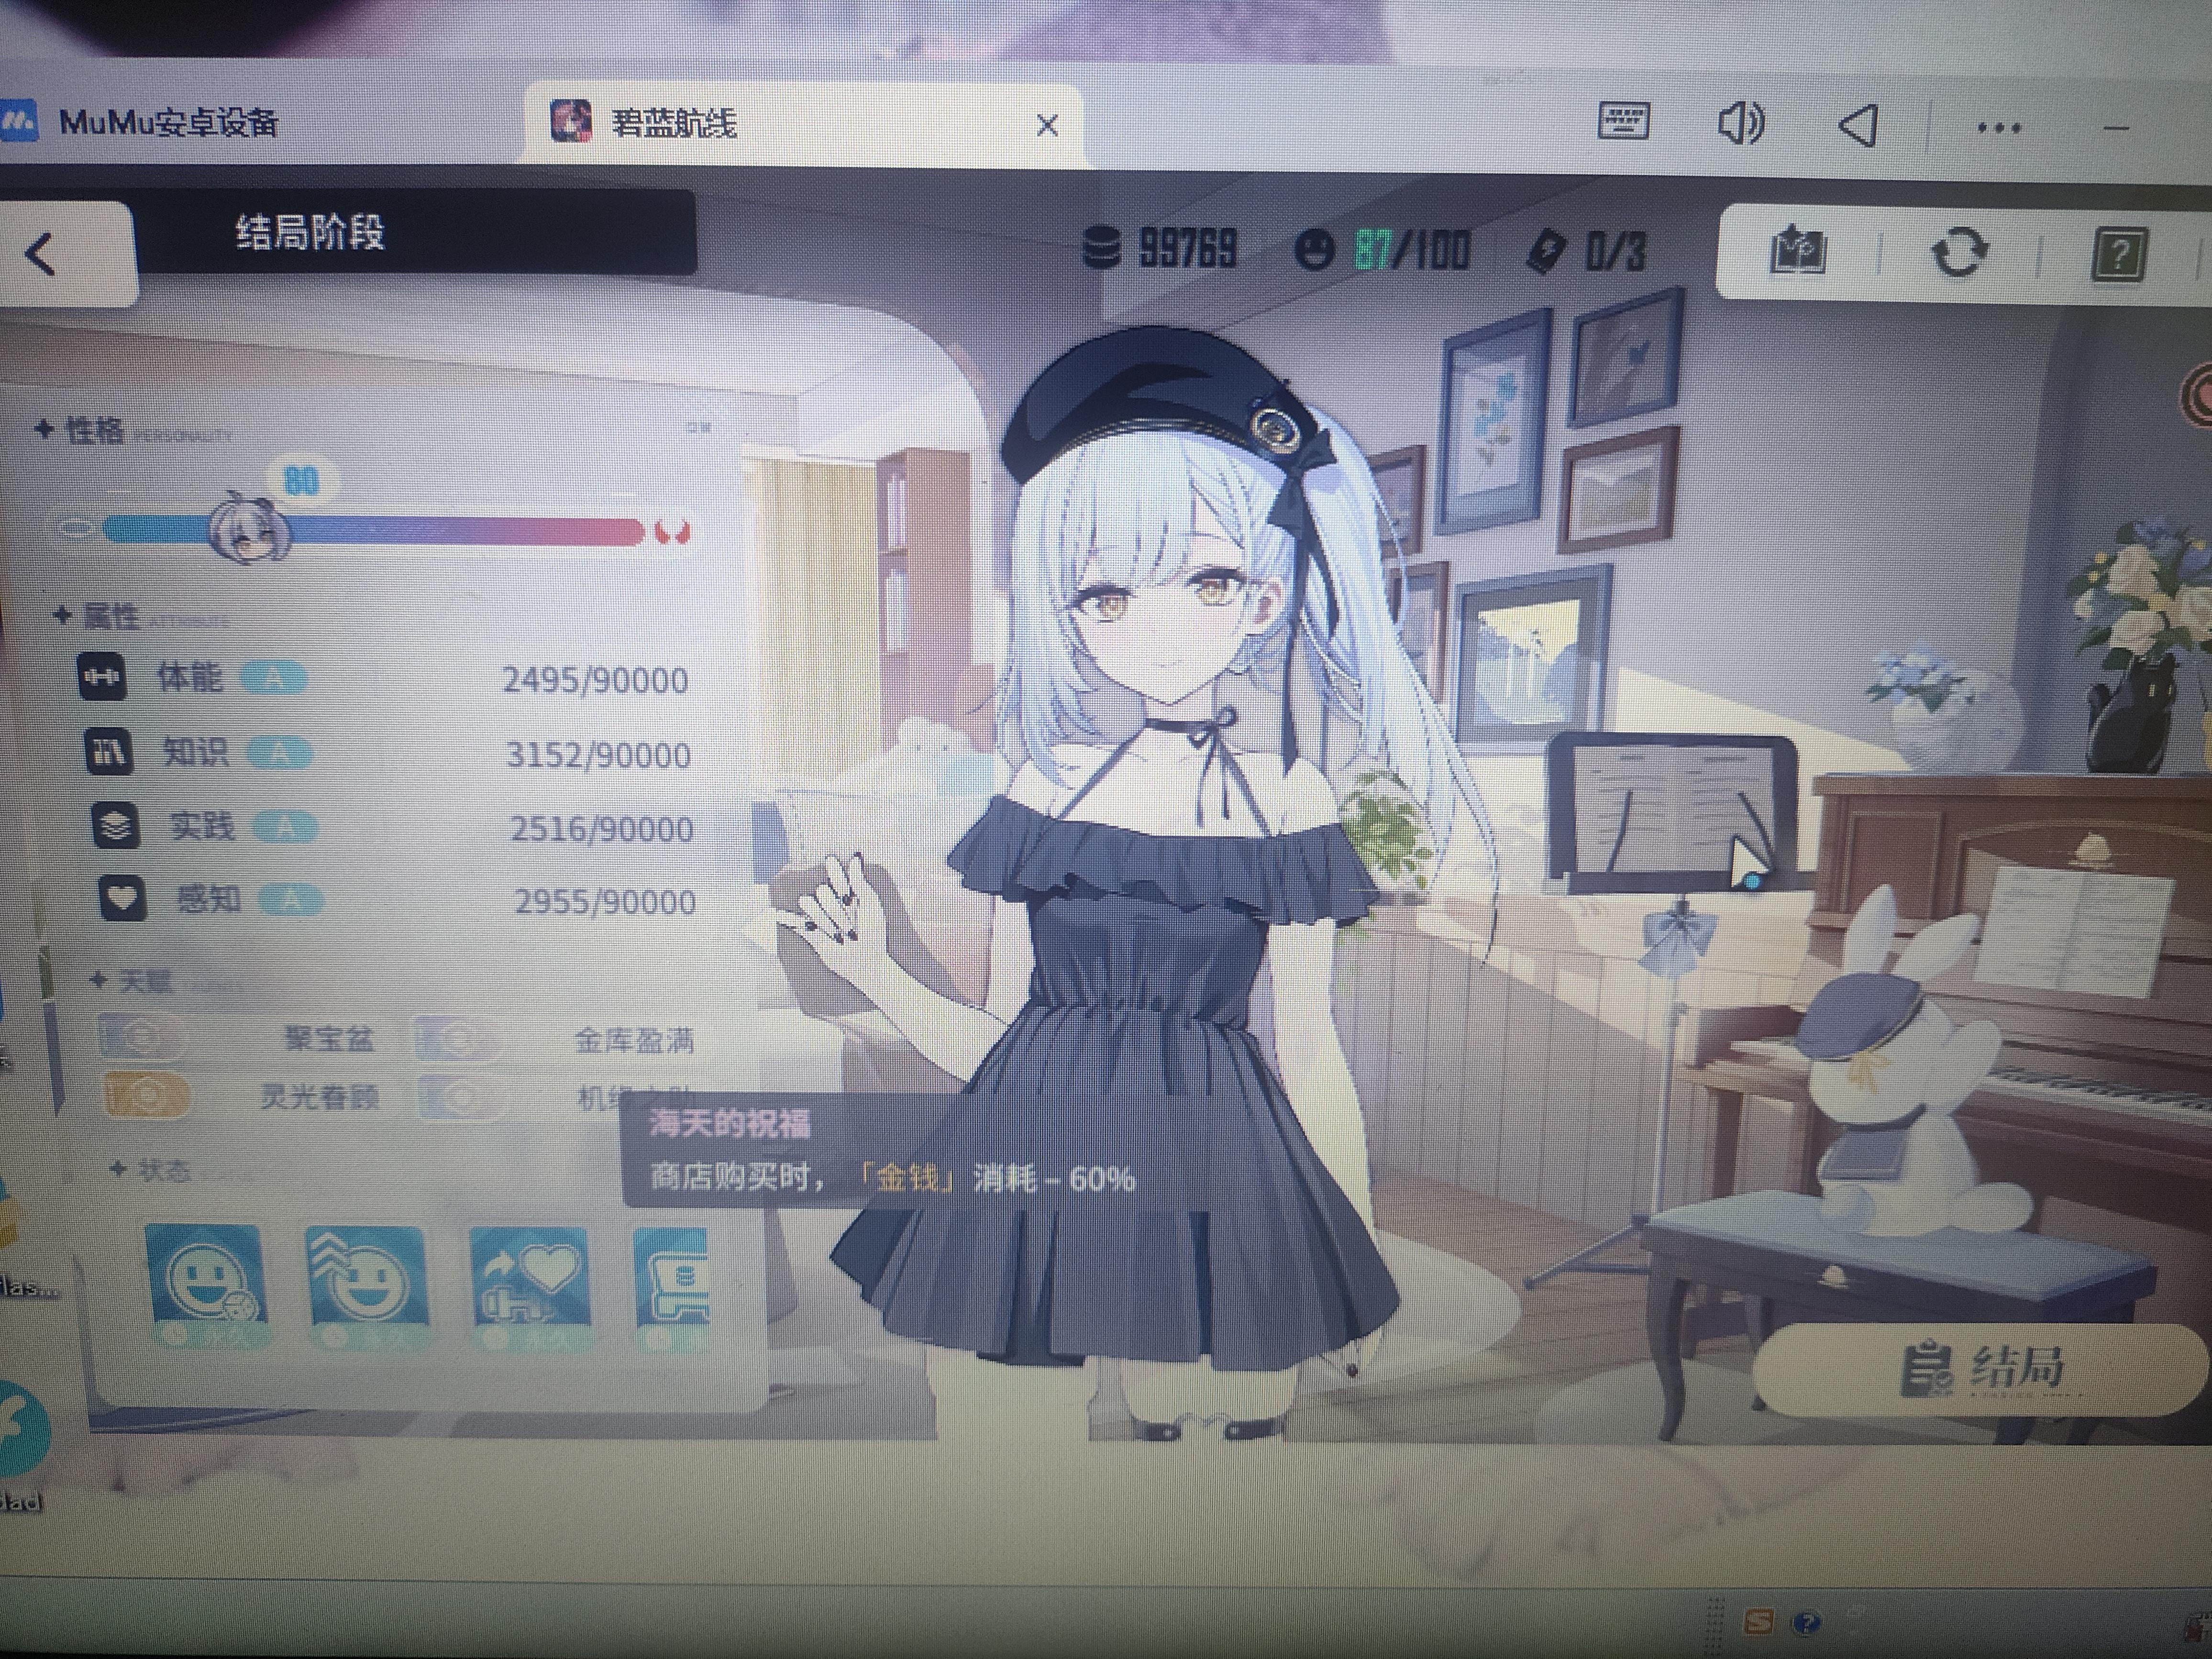Click the 海天的祝福 tooltip title
The image size is (2212, 1659).
pyautogui.click(x=730, y=1124)
